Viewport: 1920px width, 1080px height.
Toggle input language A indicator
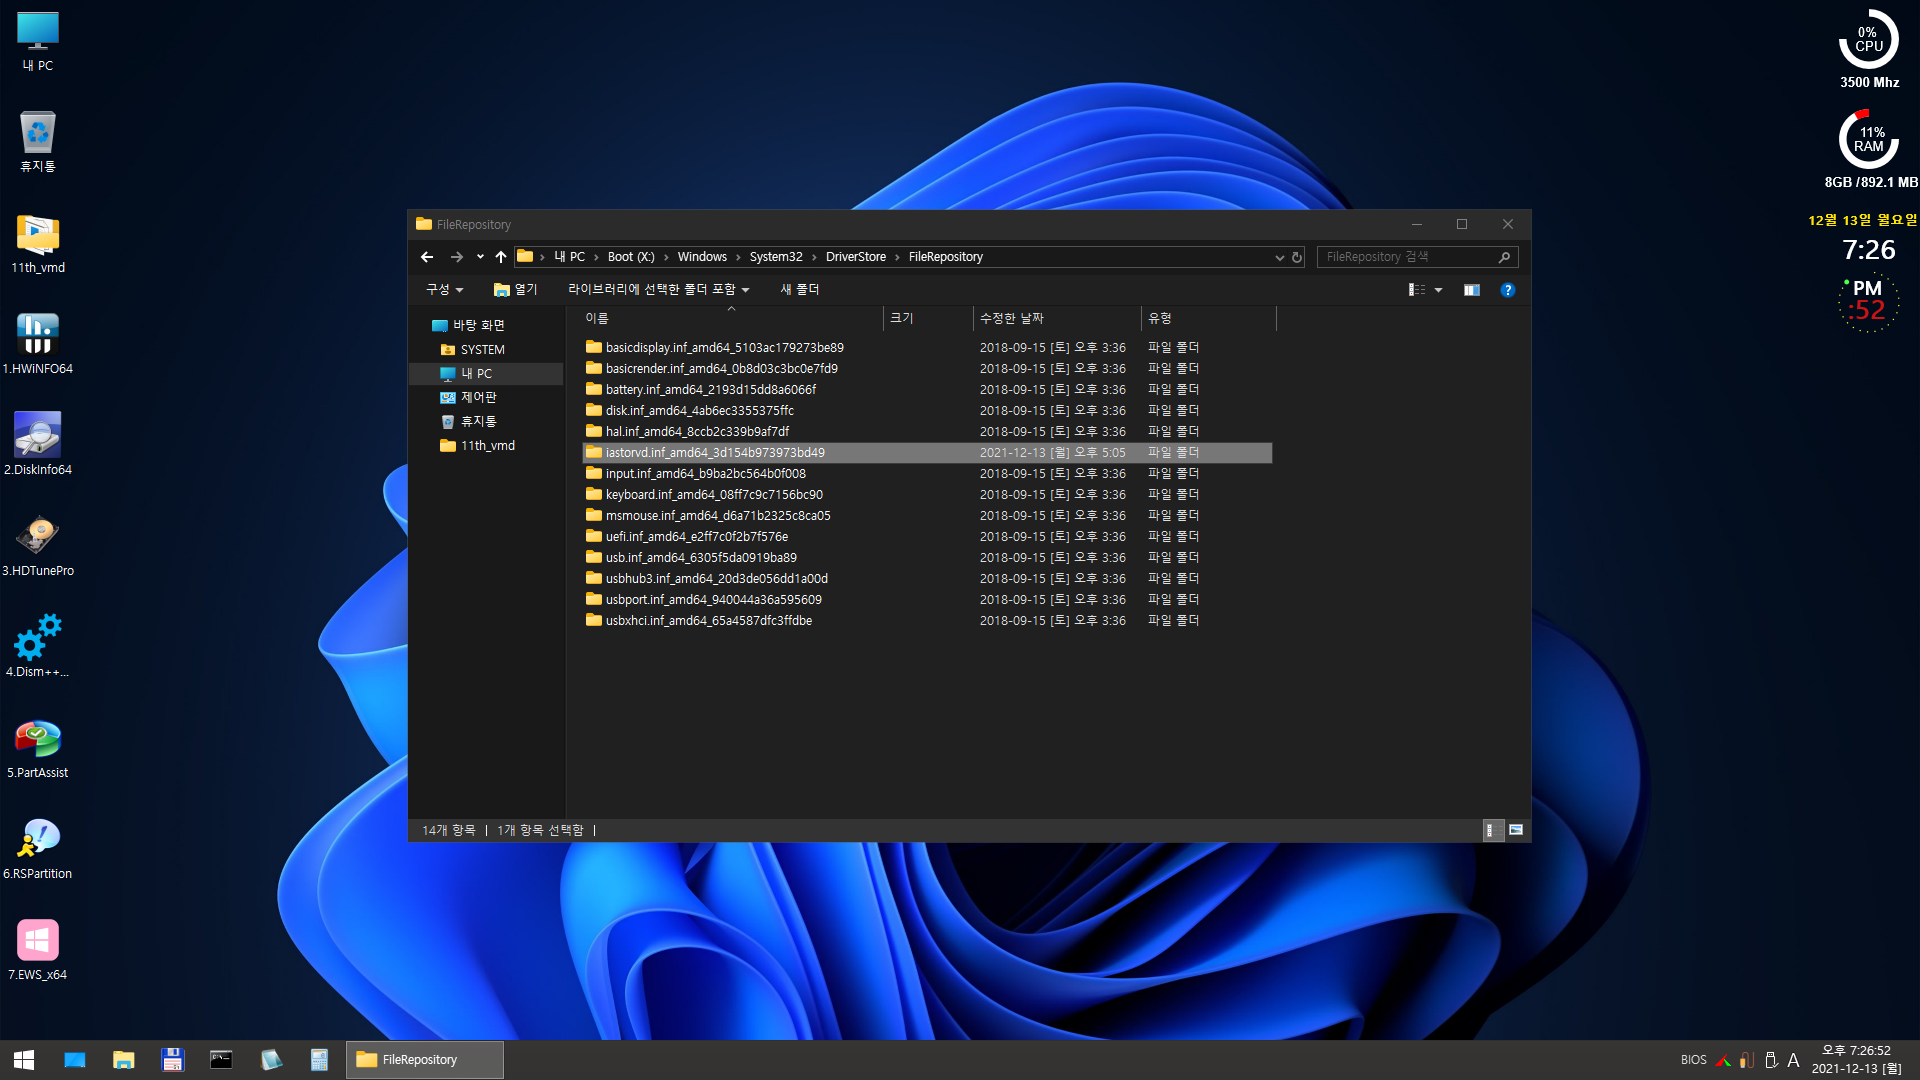tap(1793, 1060)
